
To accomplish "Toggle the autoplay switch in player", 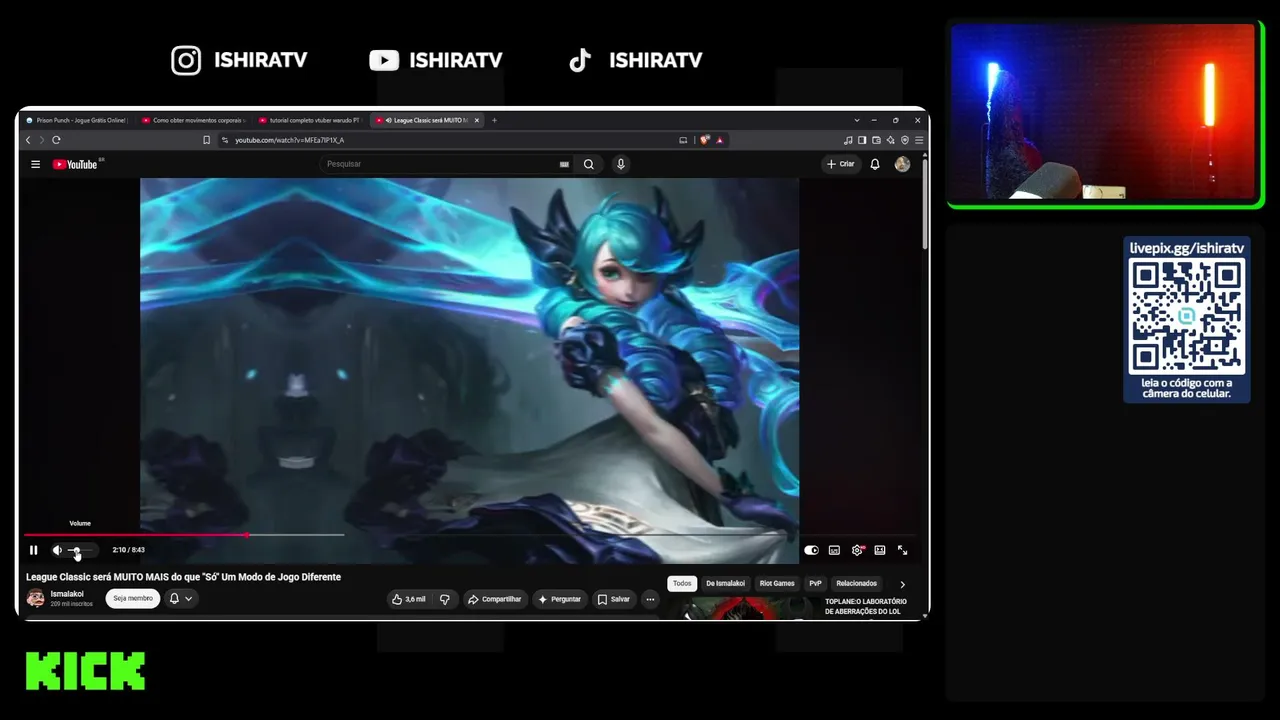I will (x=811, y=550).
